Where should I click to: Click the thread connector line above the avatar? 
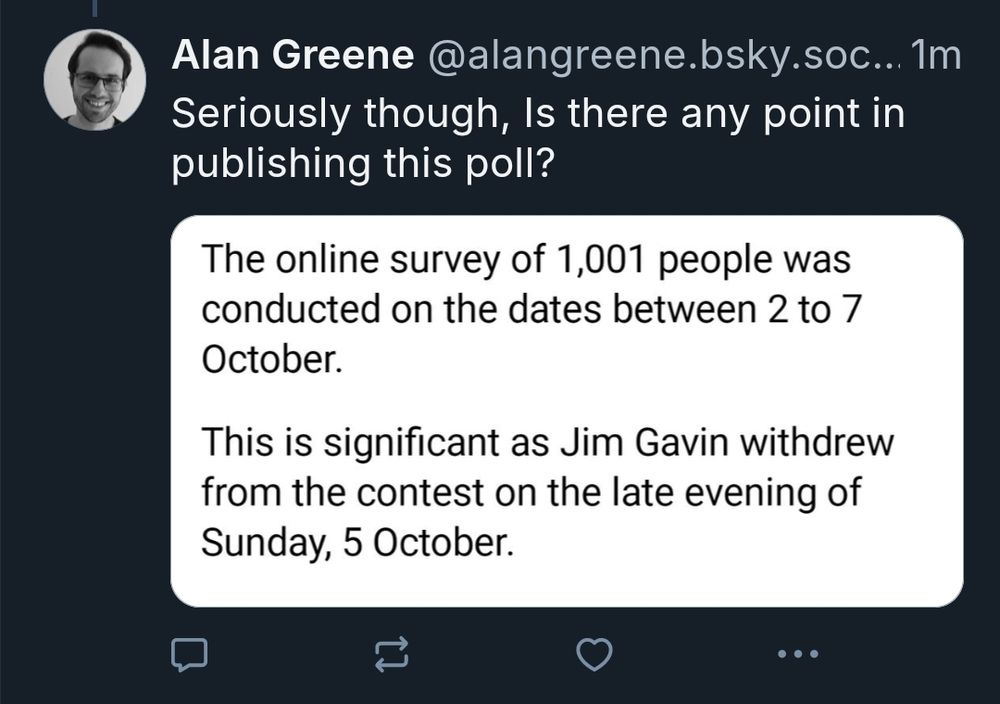click(x=95, y=8)
